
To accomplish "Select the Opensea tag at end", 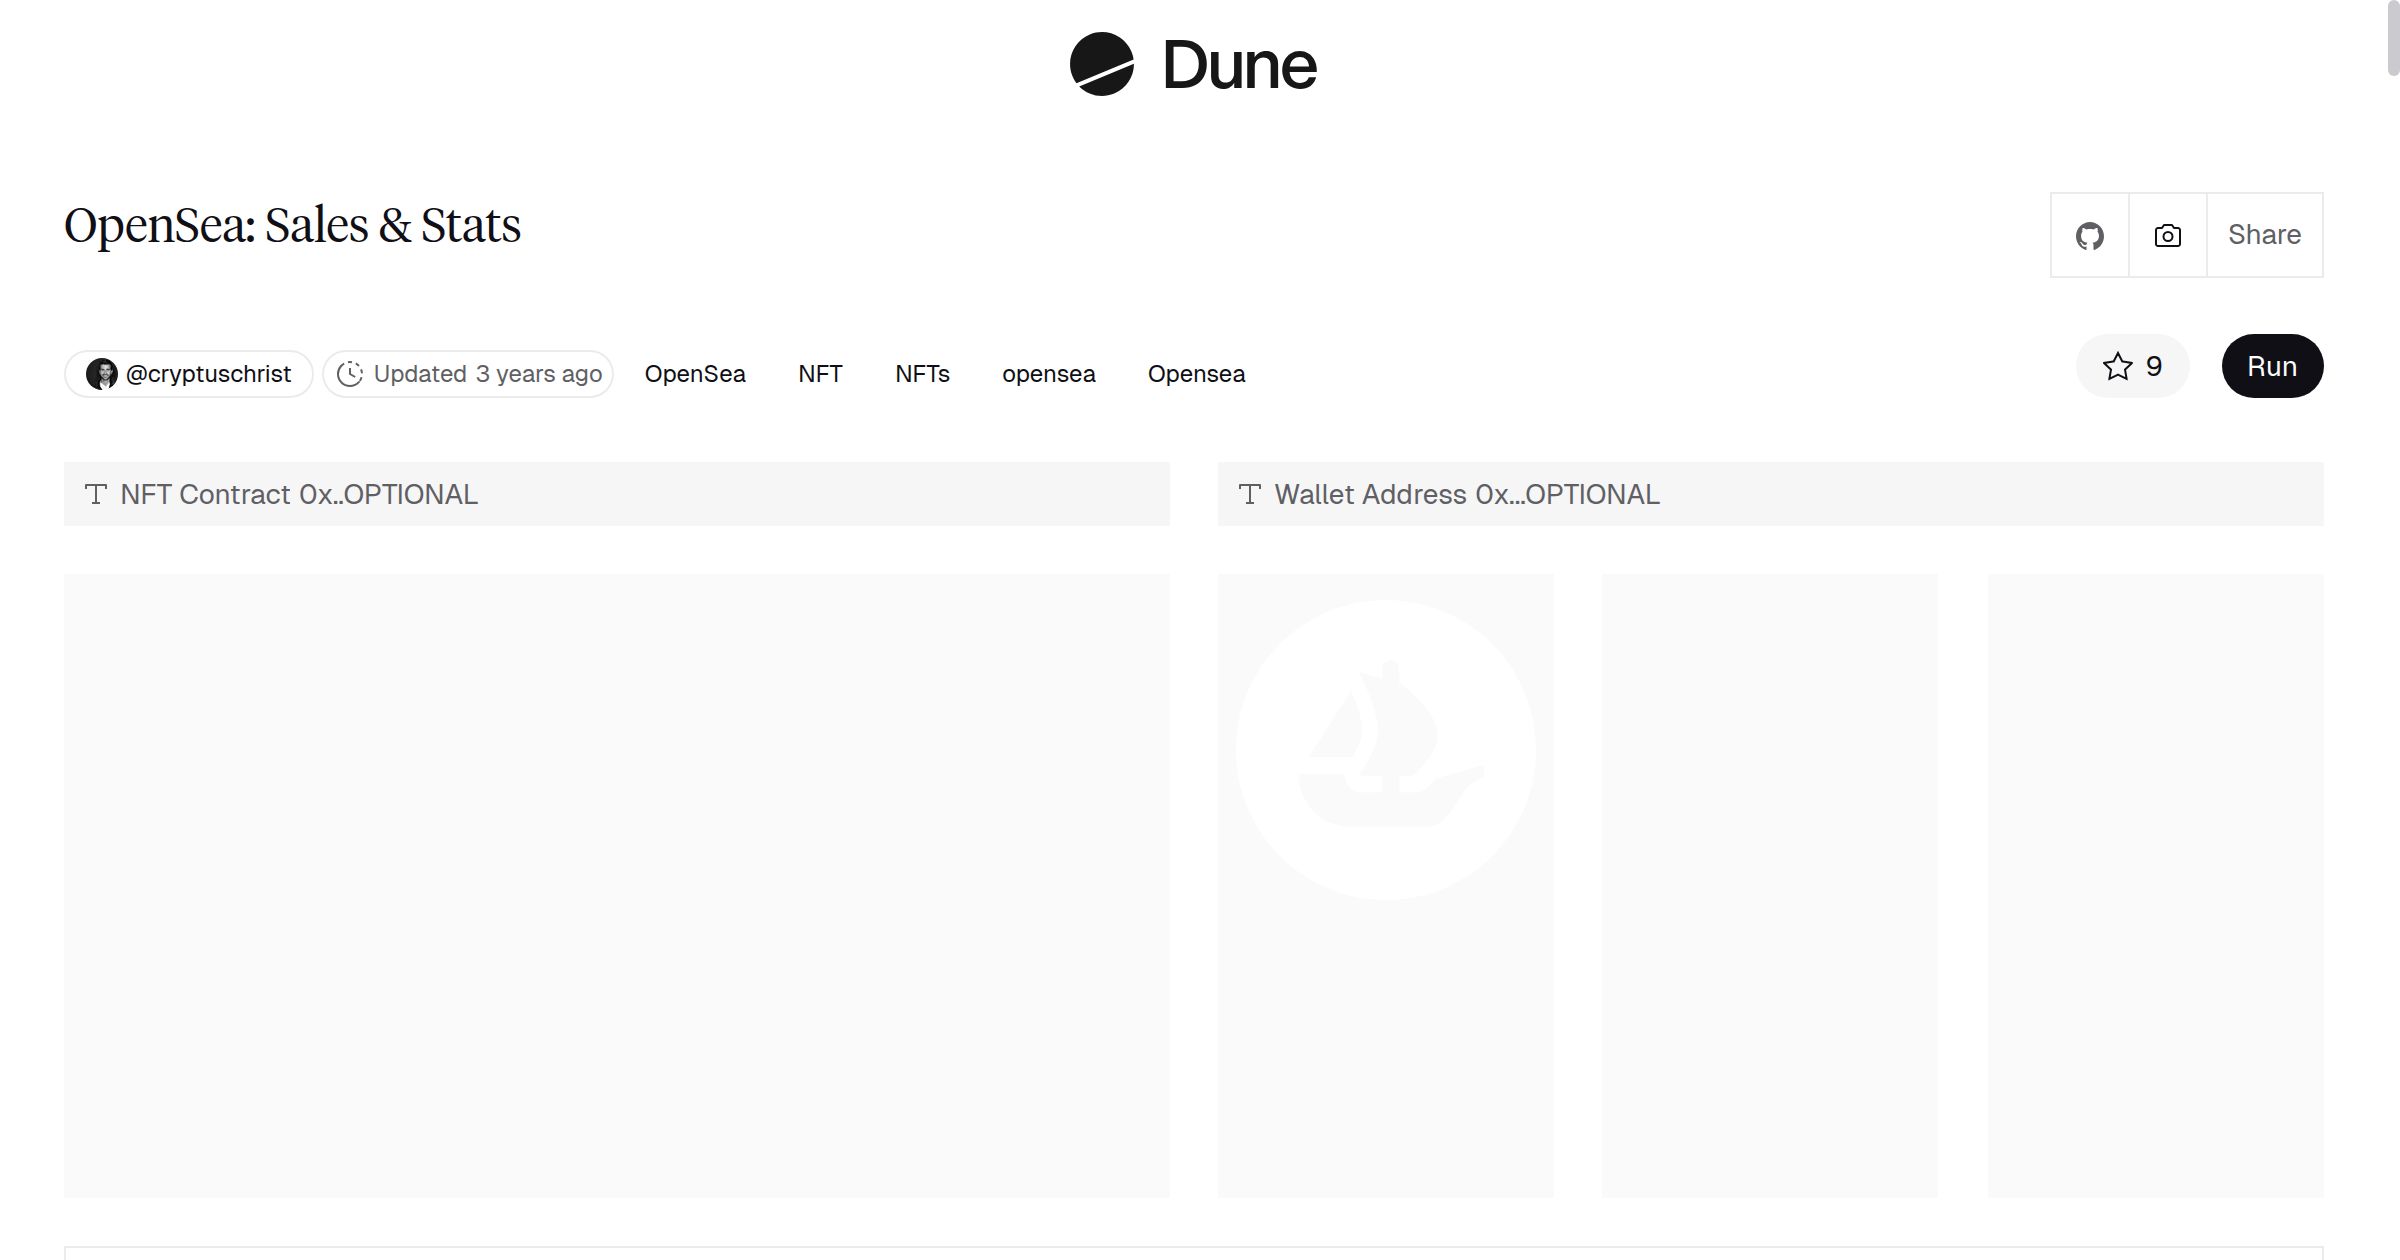I will (x=1196, y=374).
